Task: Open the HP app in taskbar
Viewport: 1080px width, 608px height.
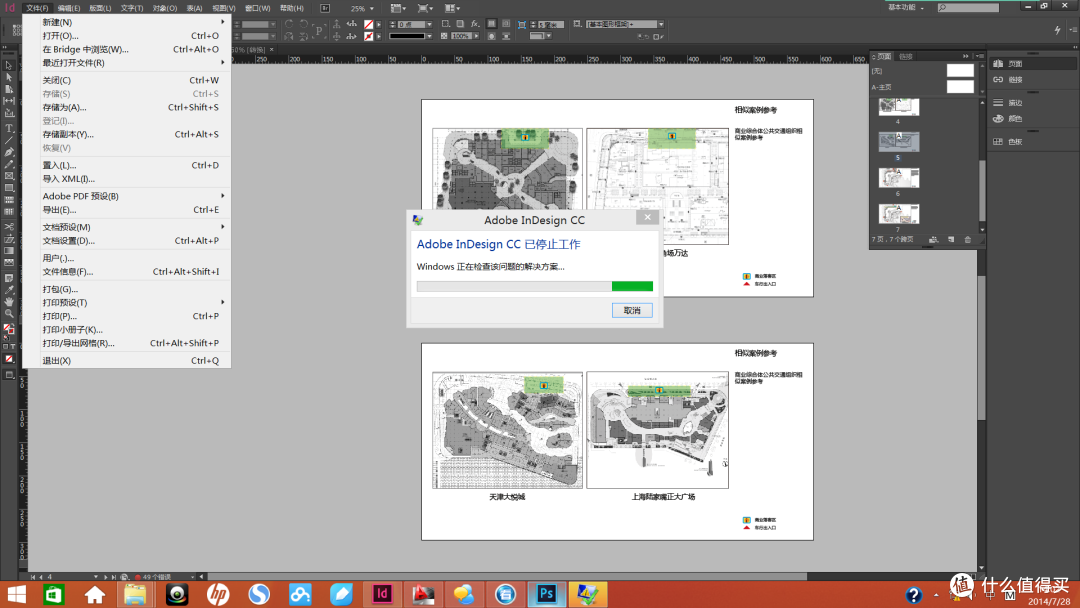Action: [218, 594]
